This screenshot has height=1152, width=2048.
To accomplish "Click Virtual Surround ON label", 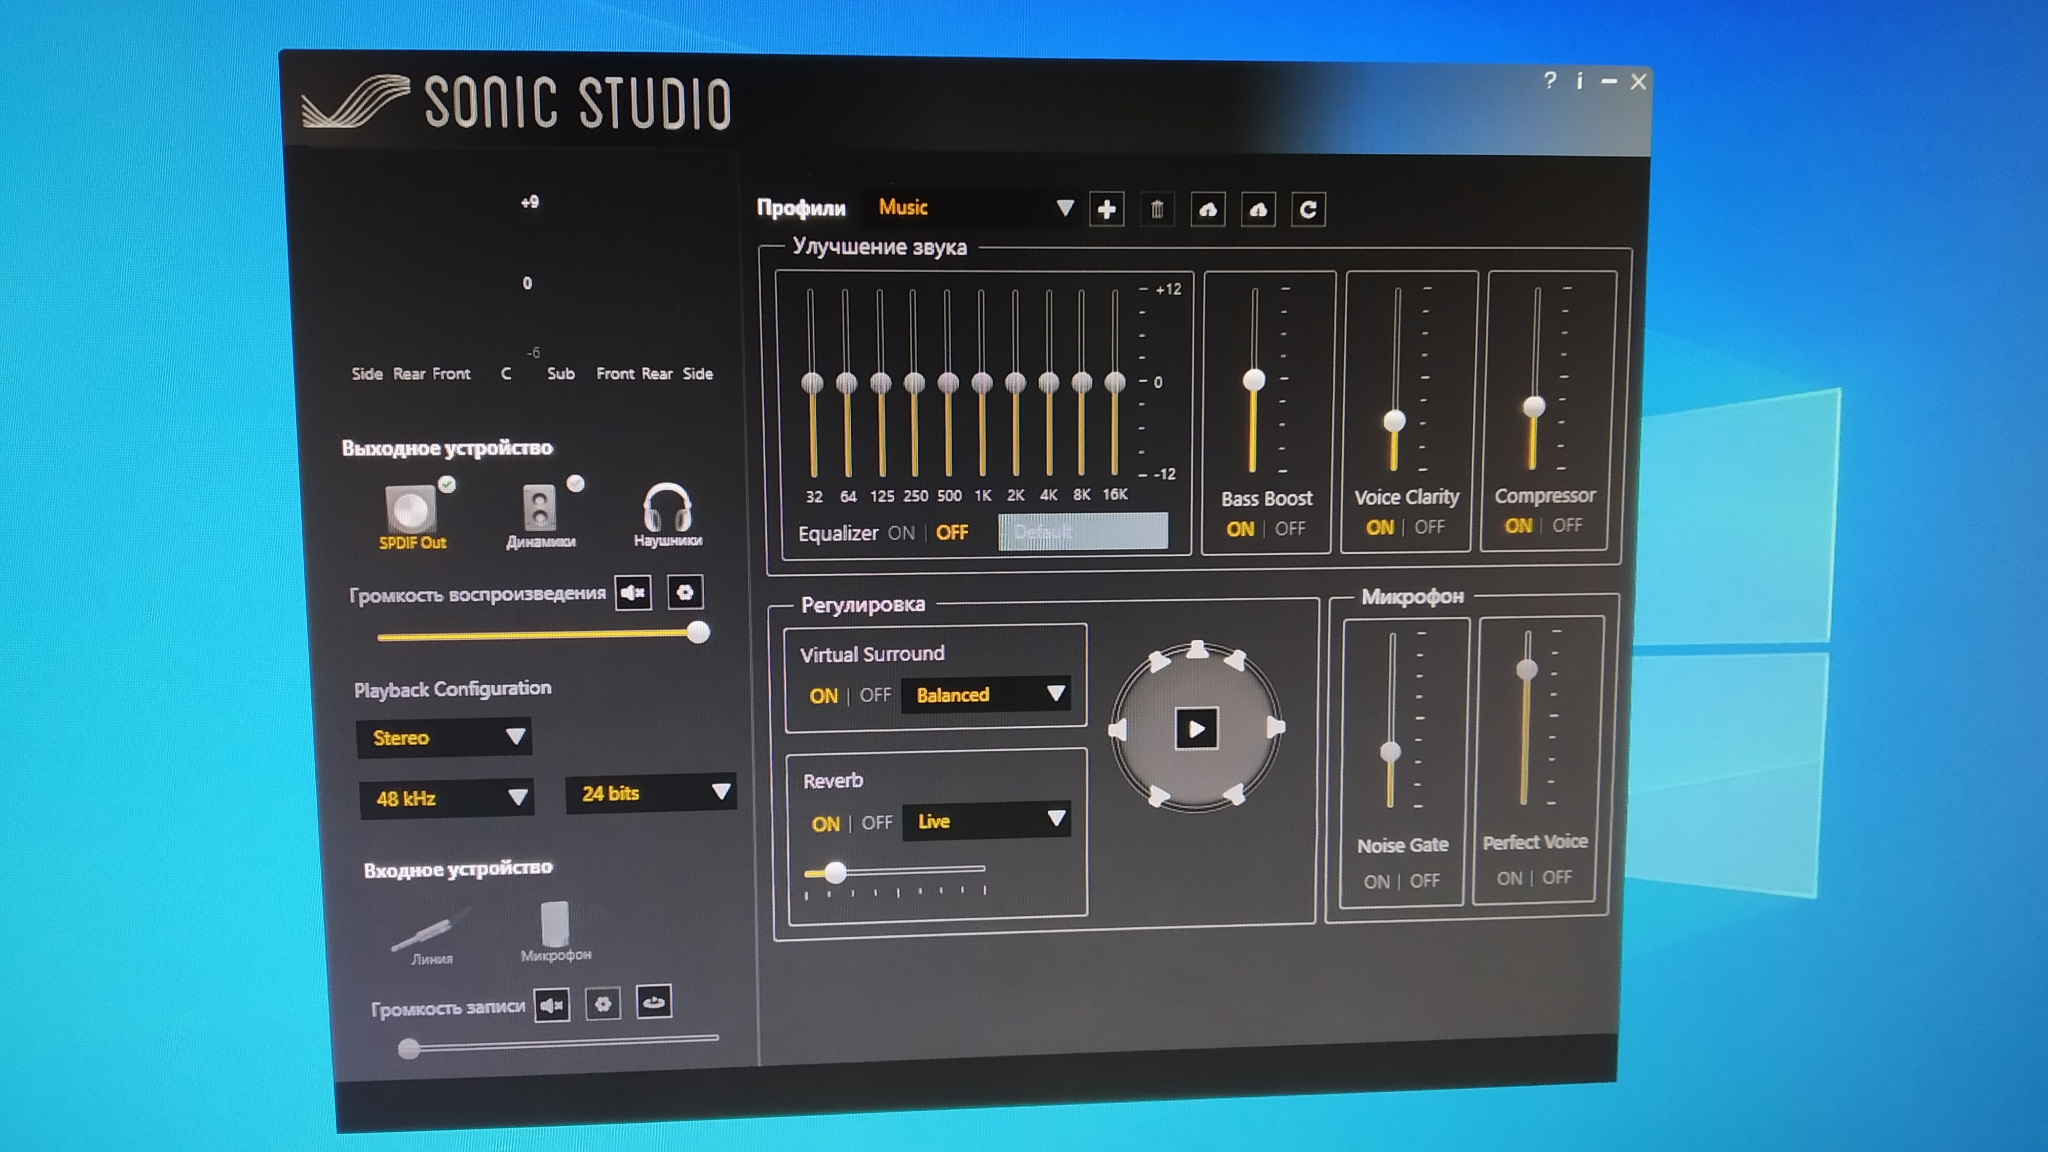I will point(824,696).
